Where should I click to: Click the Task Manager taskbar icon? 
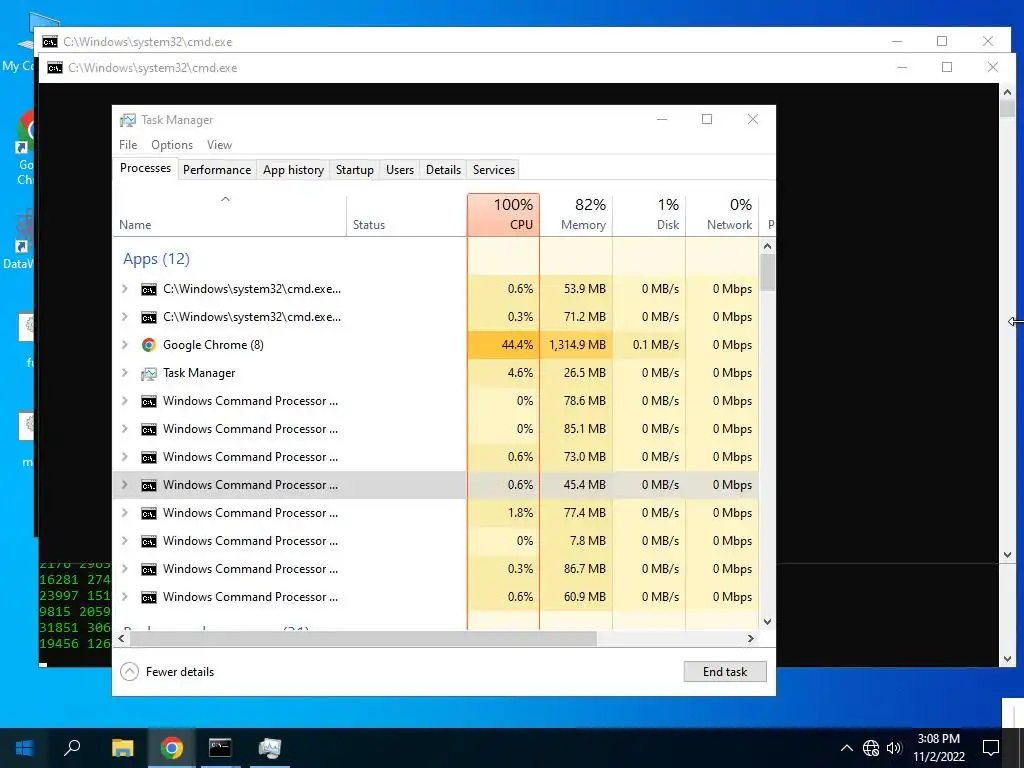point(269,748)
